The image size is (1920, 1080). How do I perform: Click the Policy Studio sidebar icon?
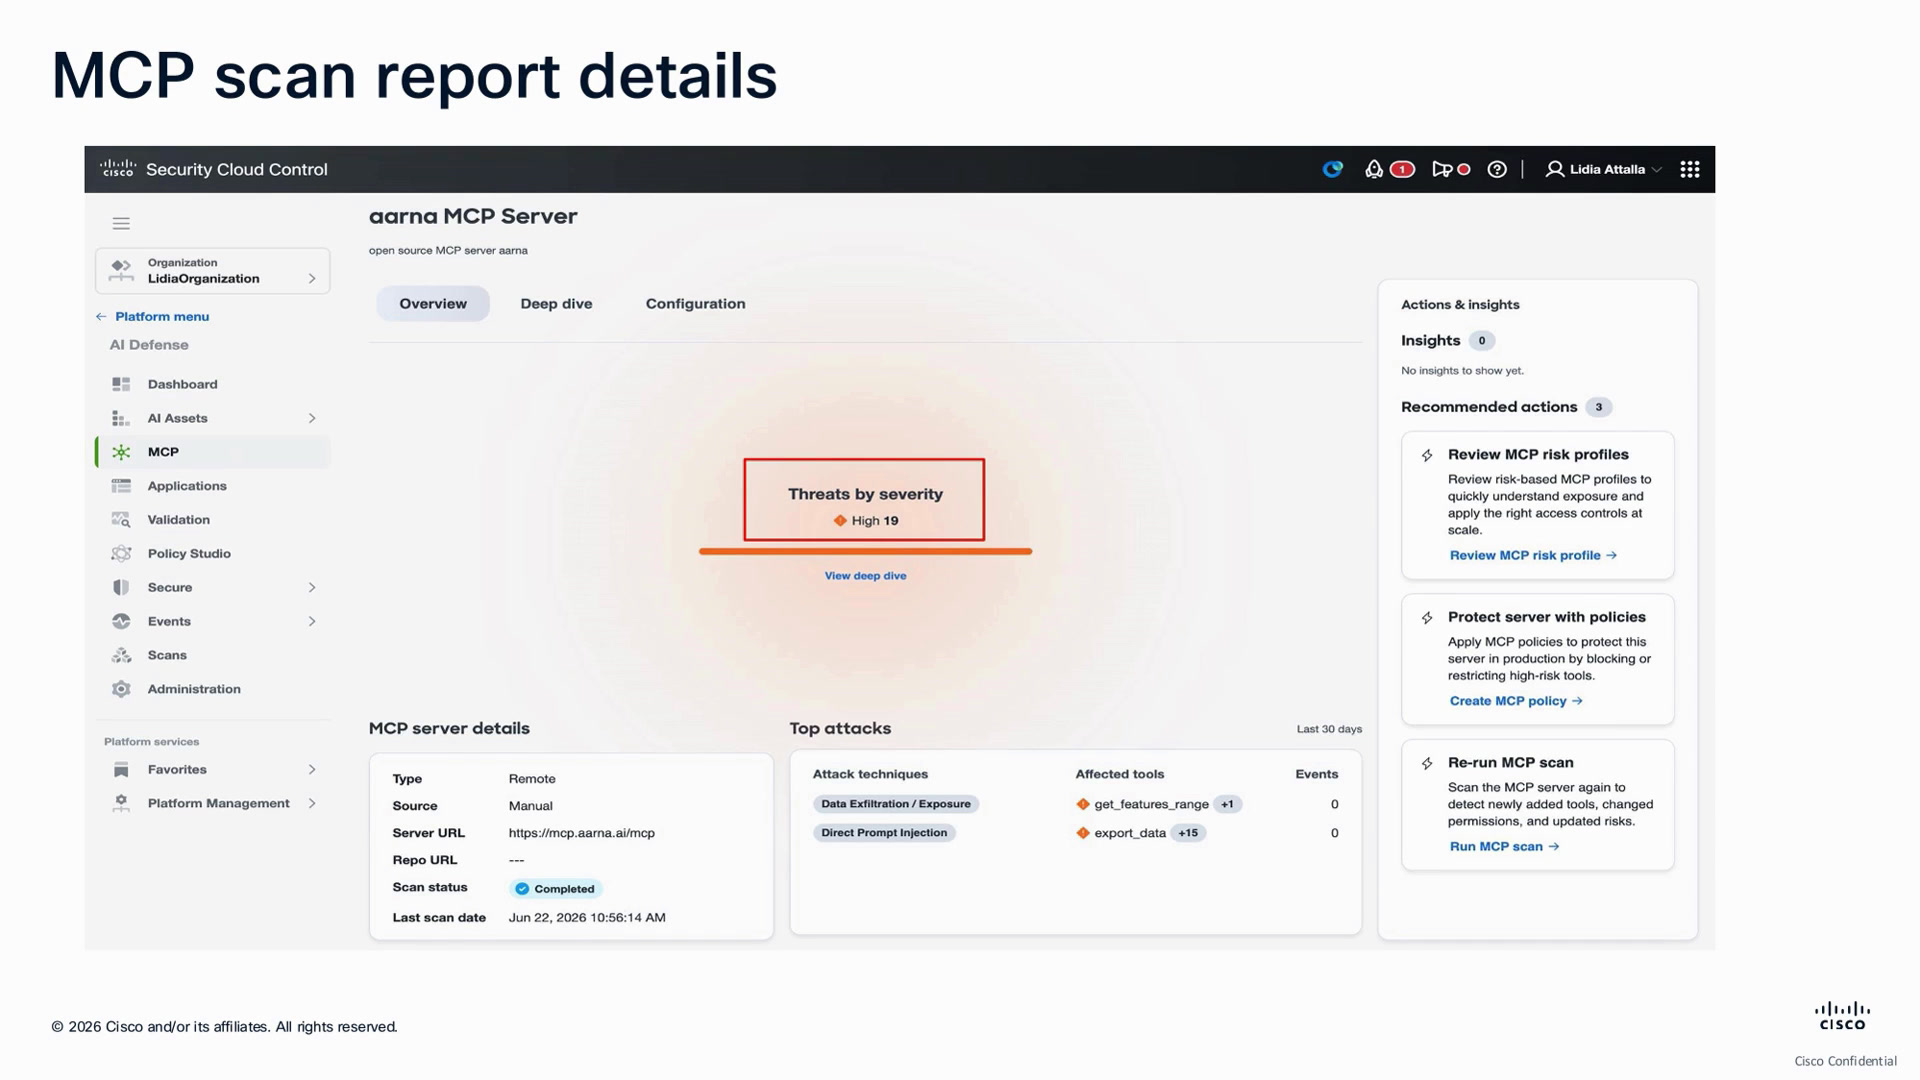[121, 554]
